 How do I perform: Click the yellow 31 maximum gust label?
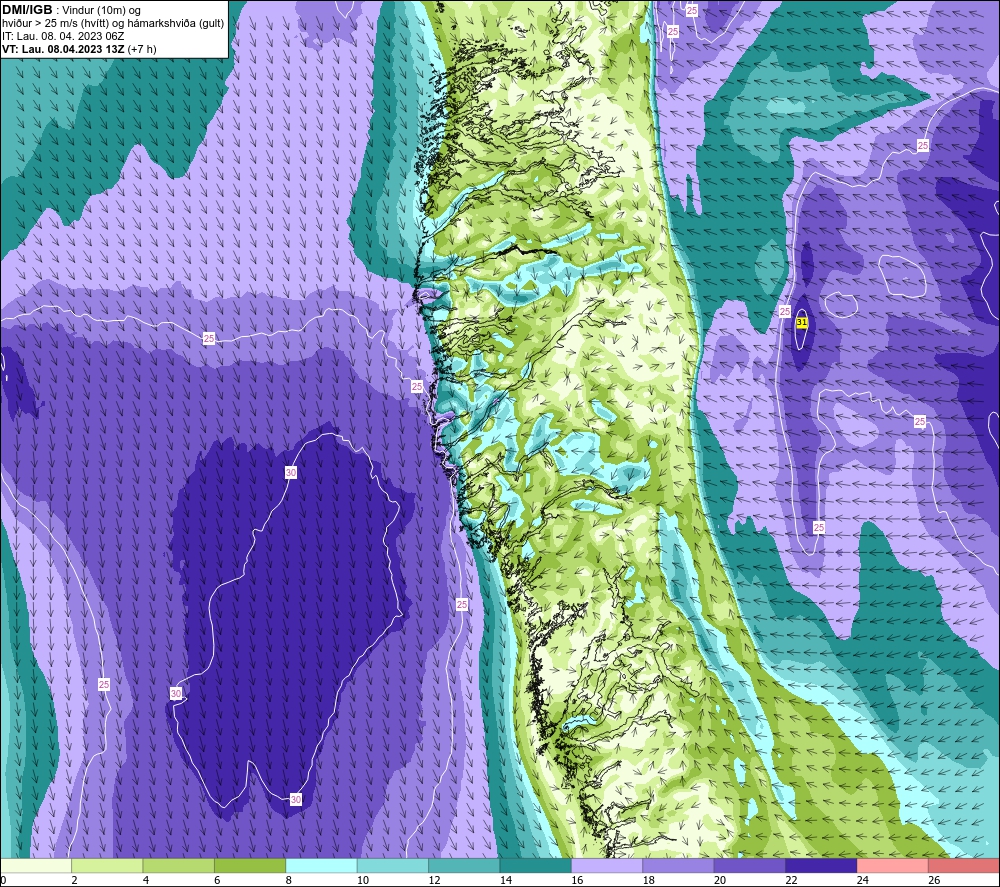pos(802,323)
